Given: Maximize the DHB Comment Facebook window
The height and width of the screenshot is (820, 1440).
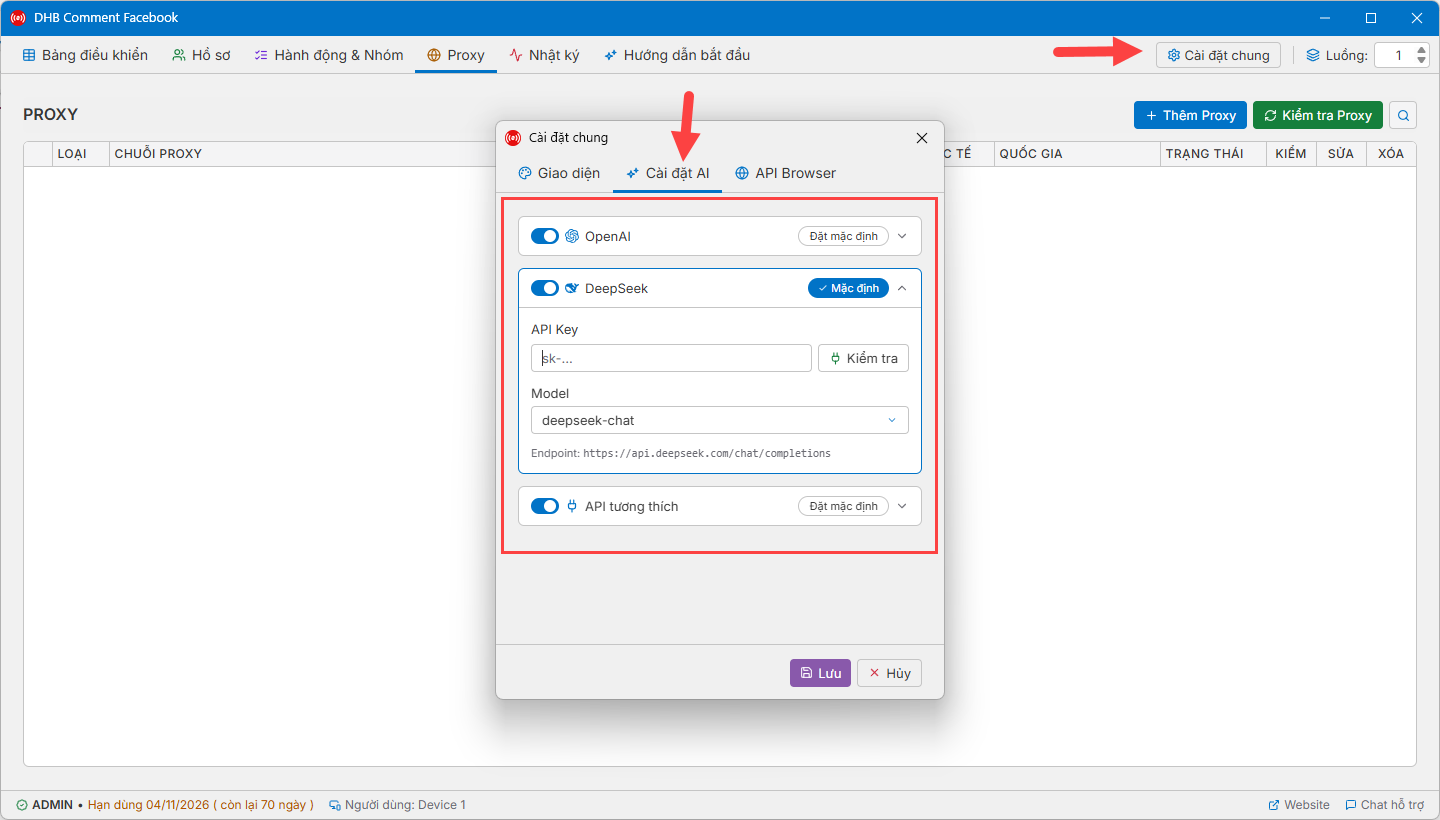Looking at the screenshot, I should (x=1371, y=17).
